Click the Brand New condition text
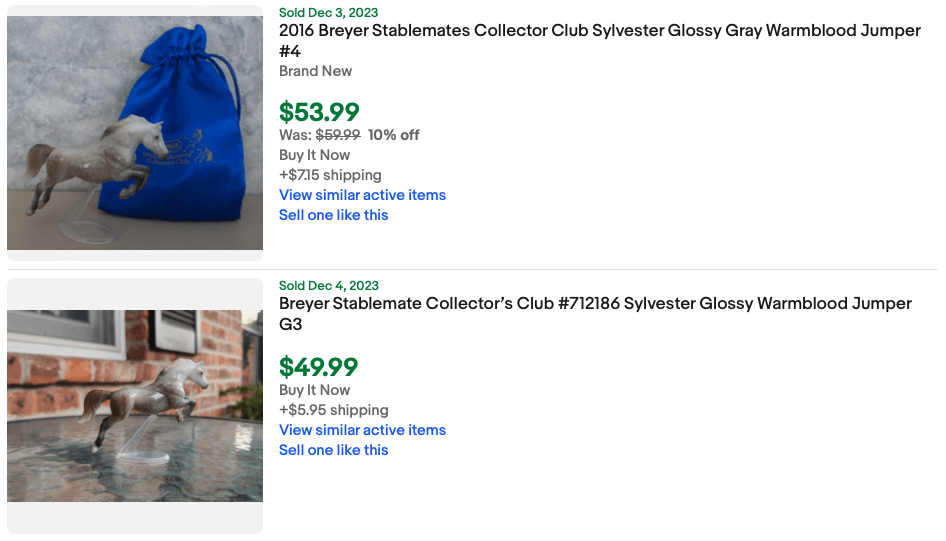This screenshot has width=946, height=541. pos(315,71)
